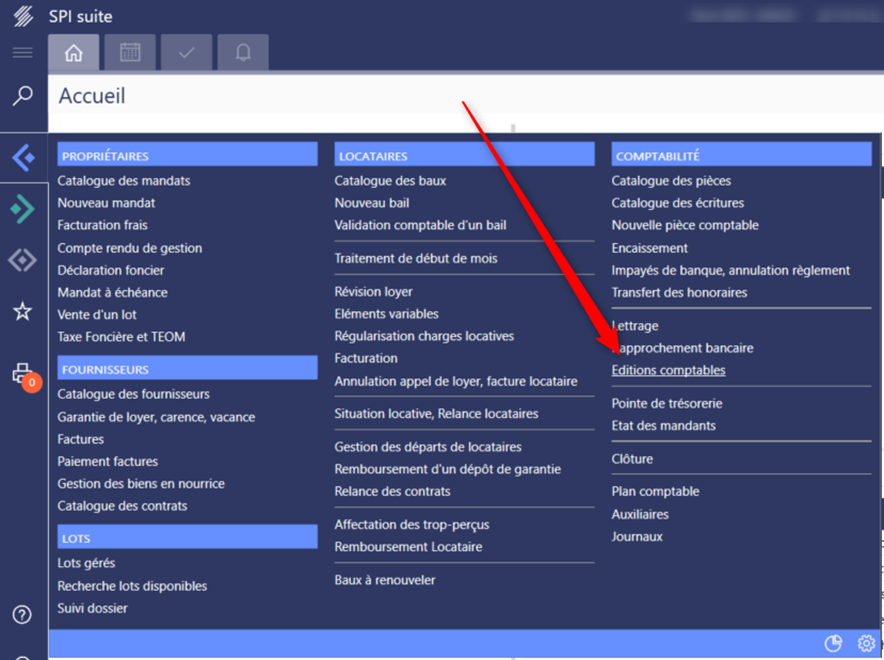Image resolution: width=884 pixels, height=660 pixels.
Task: Open Remboursement d'un dépôt de garantie
Action: 448,469
